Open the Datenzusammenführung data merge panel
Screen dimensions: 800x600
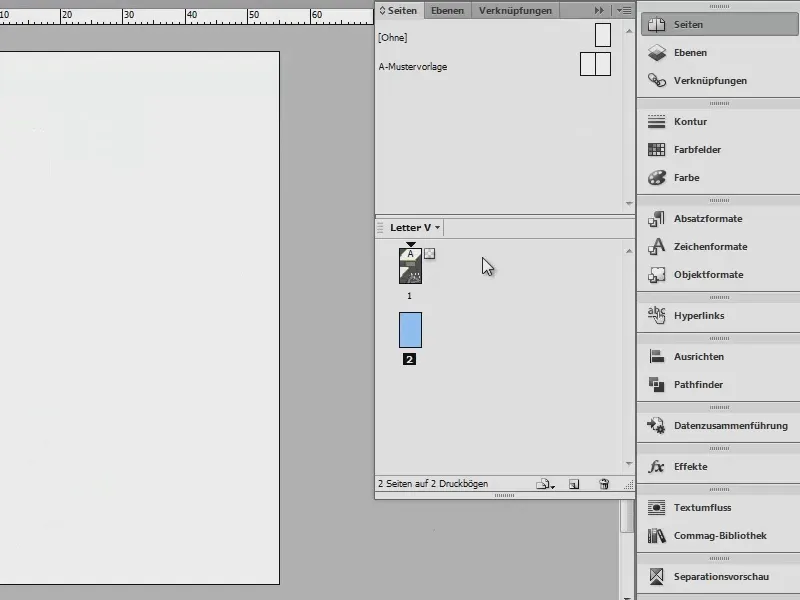coord(719,426)
